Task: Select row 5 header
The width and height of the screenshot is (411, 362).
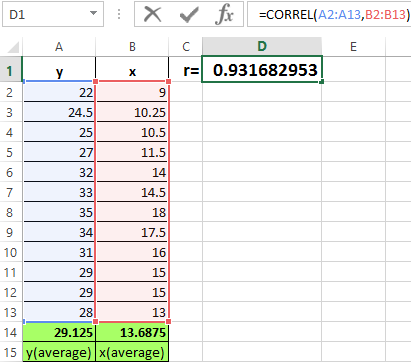Action: tap(11, 152)
